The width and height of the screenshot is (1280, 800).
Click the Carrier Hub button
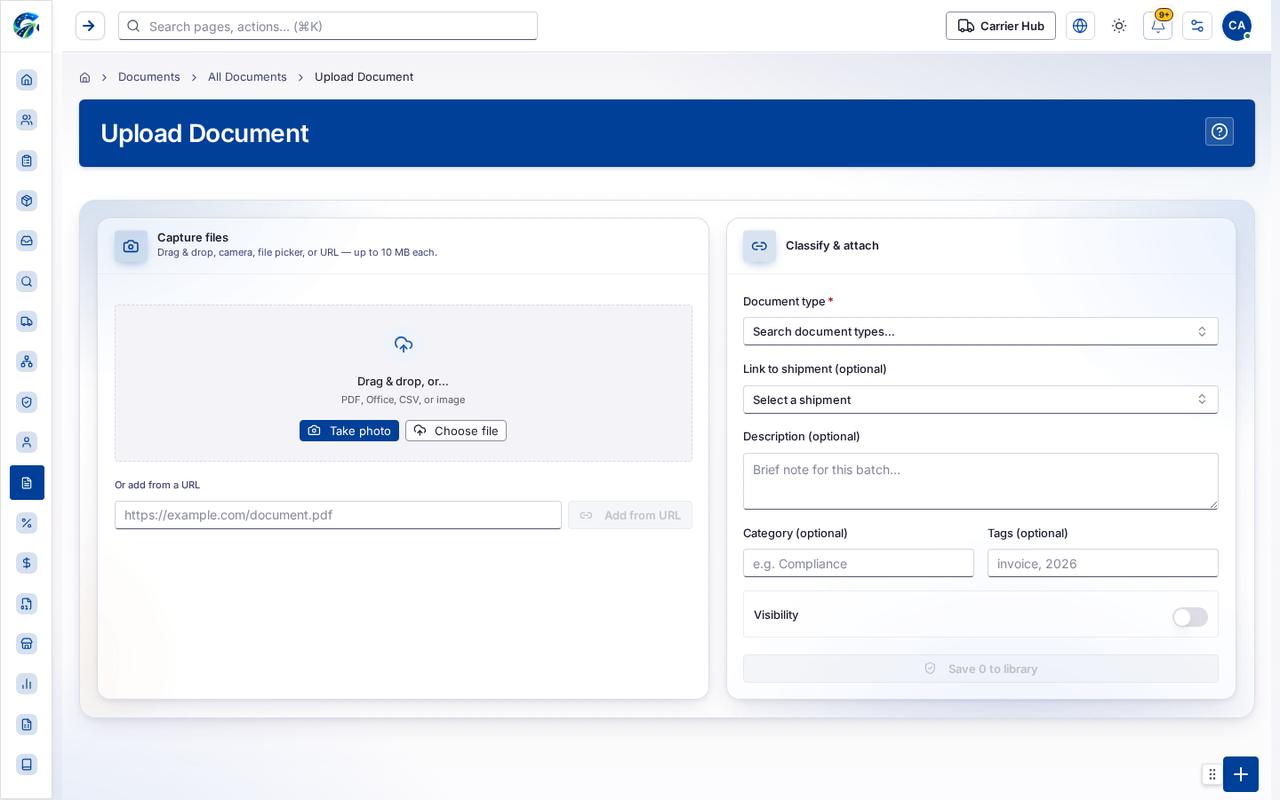(1000, 26)
